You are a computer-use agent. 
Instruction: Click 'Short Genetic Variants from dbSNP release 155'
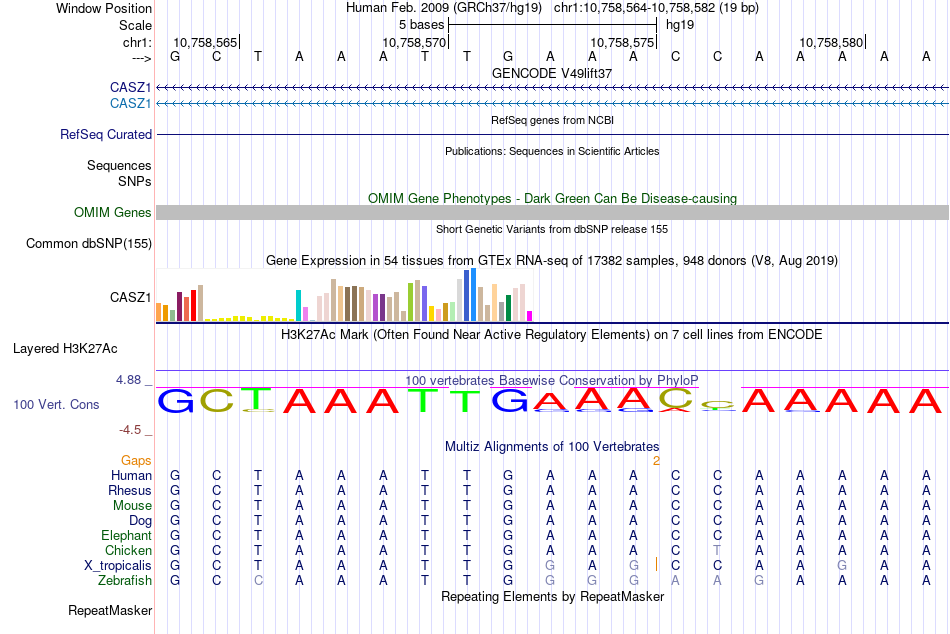552,229
